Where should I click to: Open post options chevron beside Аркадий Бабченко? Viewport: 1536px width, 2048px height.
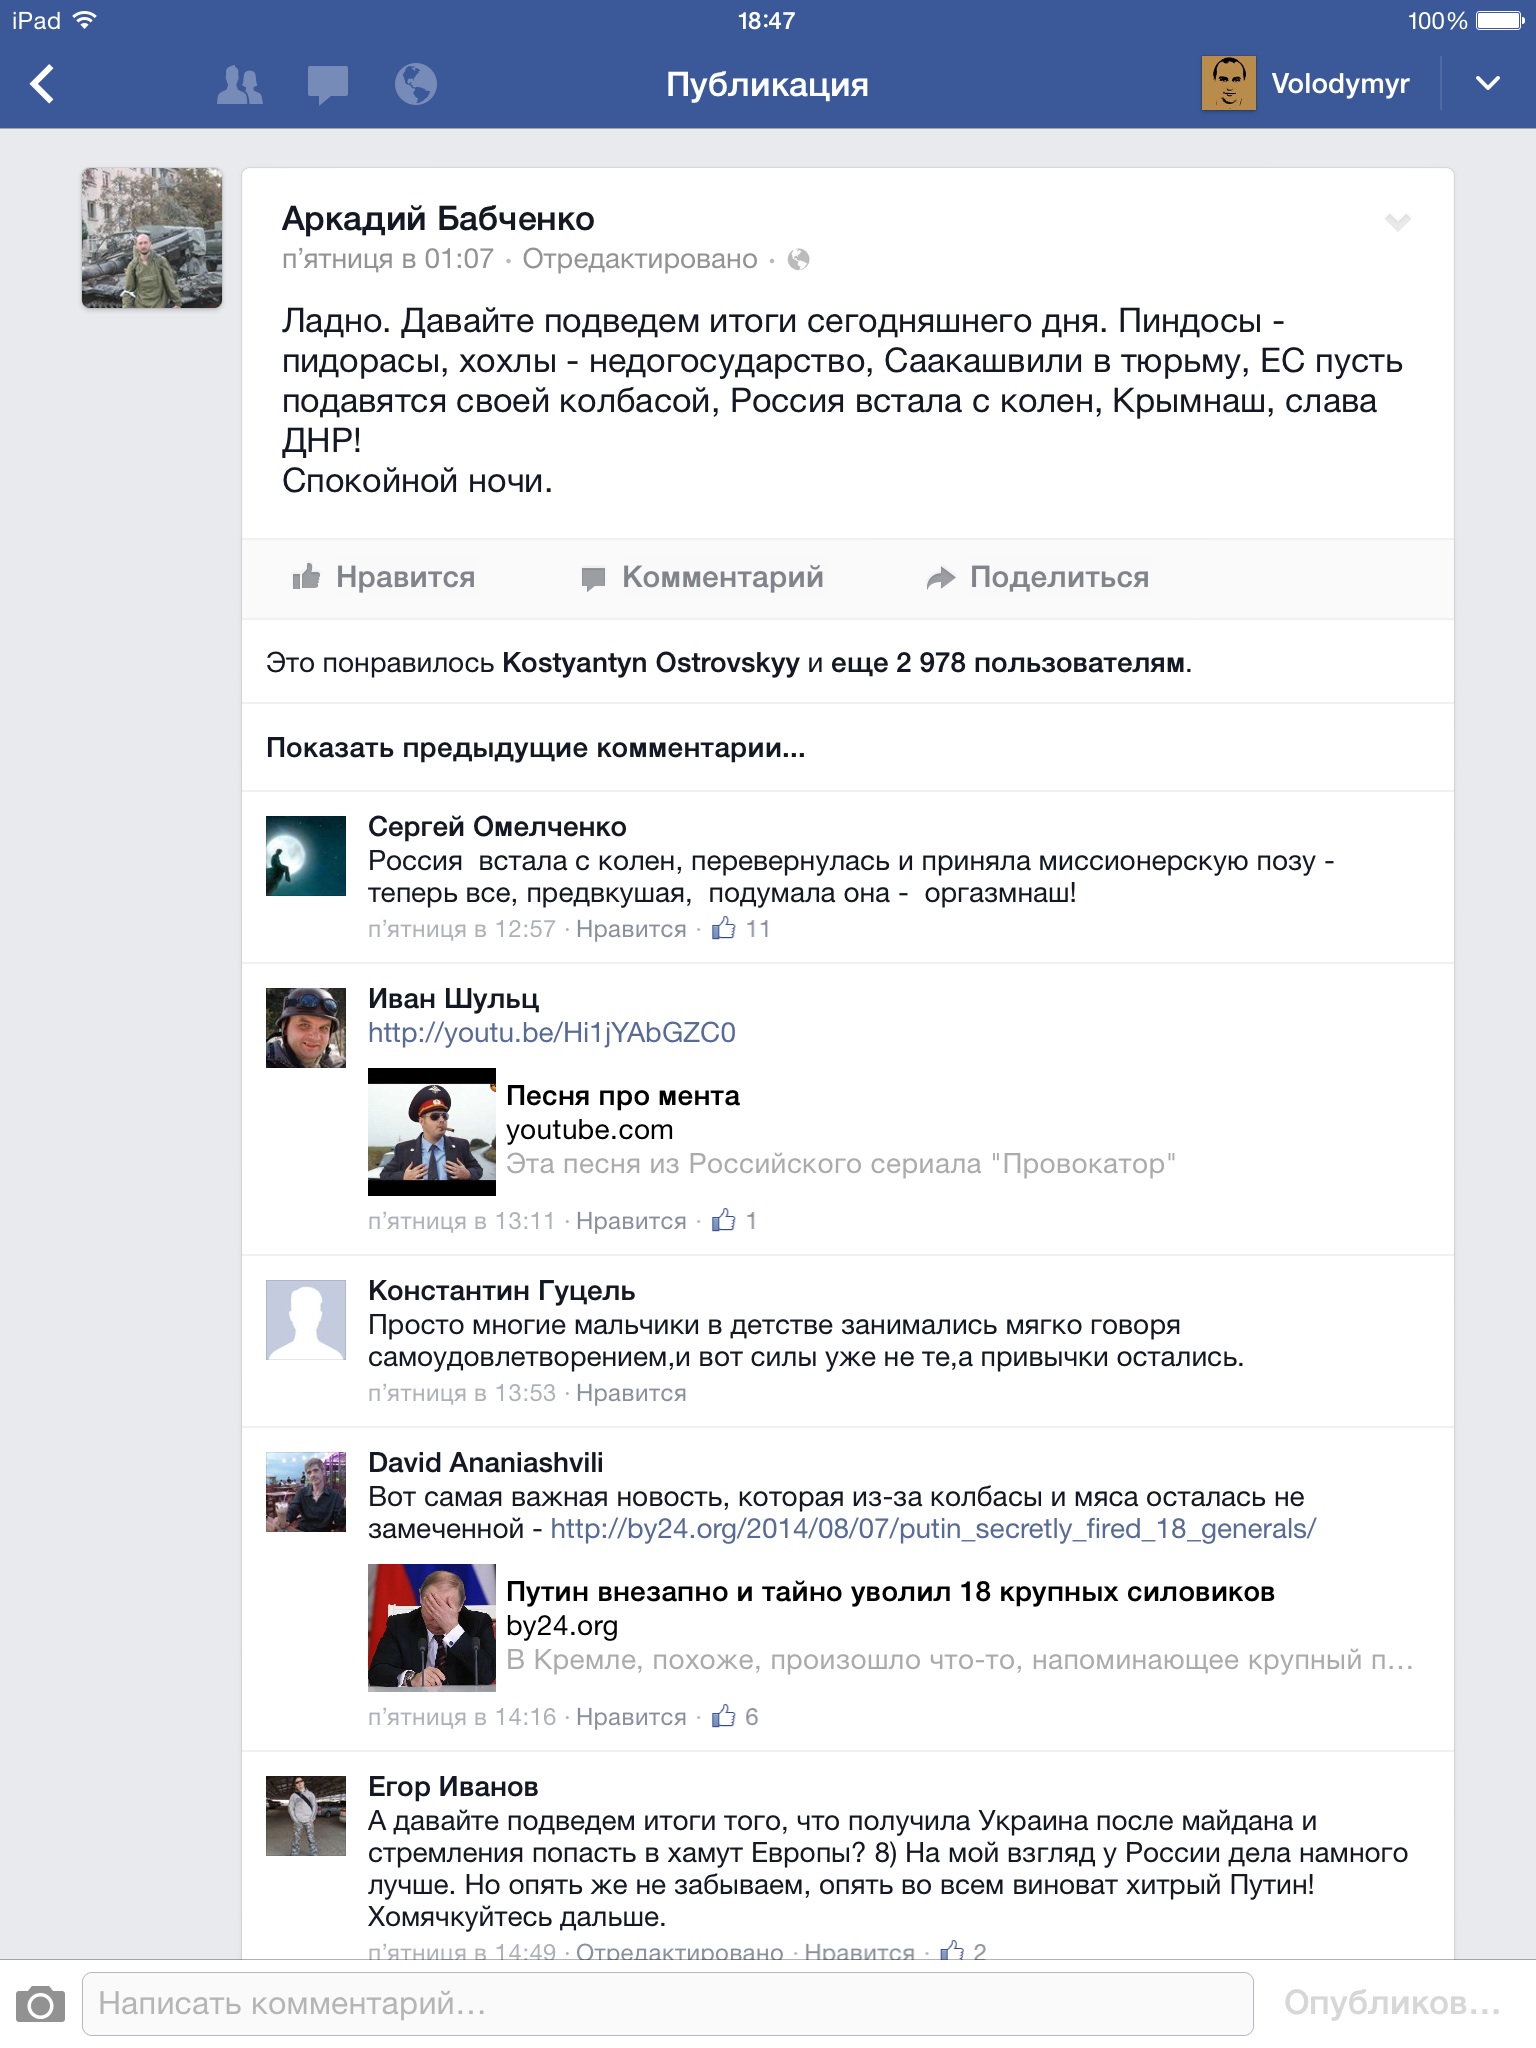(1398, 222)
